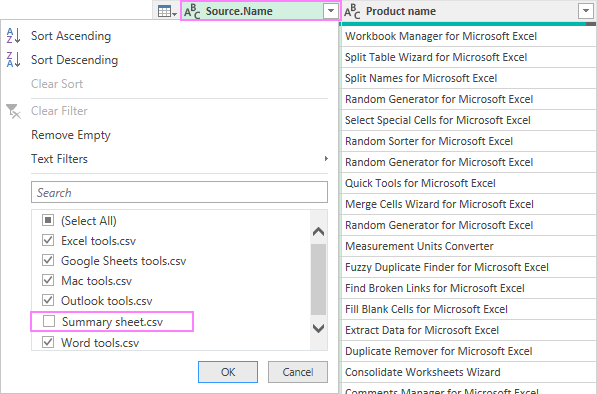
Task: Select the Duplicate Remover for Microsoft Excel cell
Action: pos(468,351)
